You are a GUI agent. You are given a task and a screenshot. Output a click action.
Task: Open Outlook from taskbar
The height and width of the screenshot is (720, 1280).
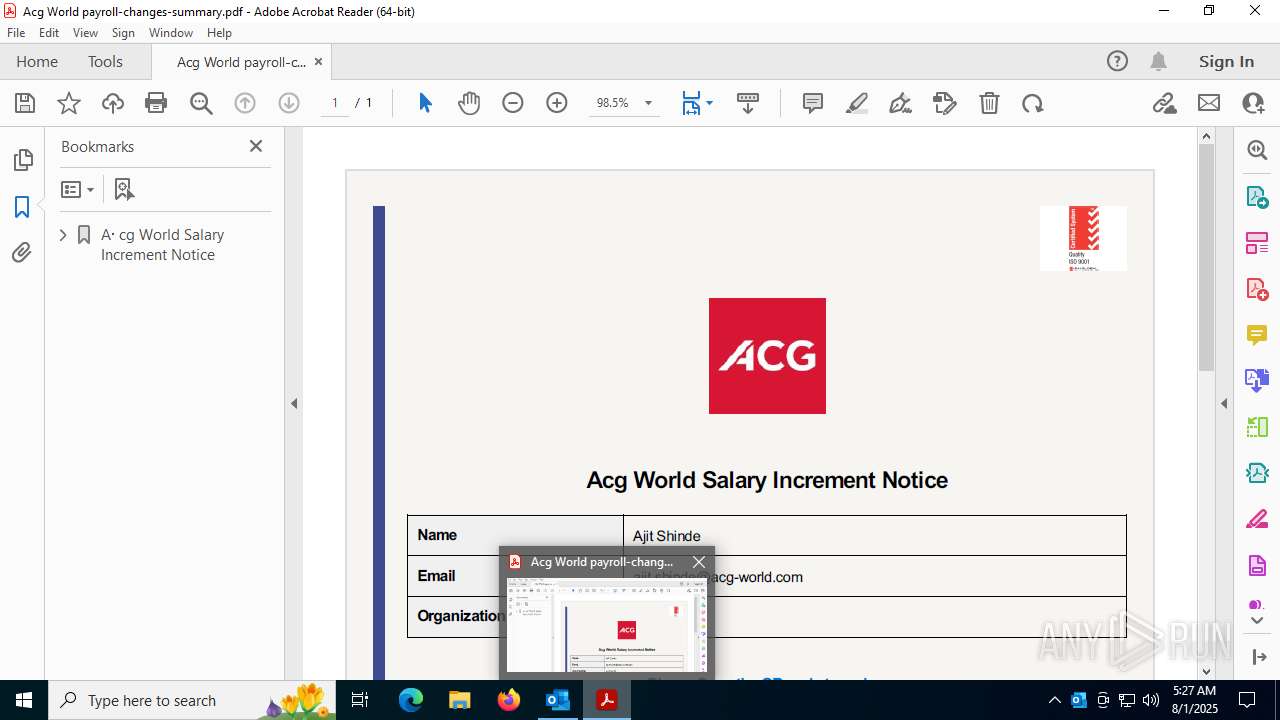[557, 700]
